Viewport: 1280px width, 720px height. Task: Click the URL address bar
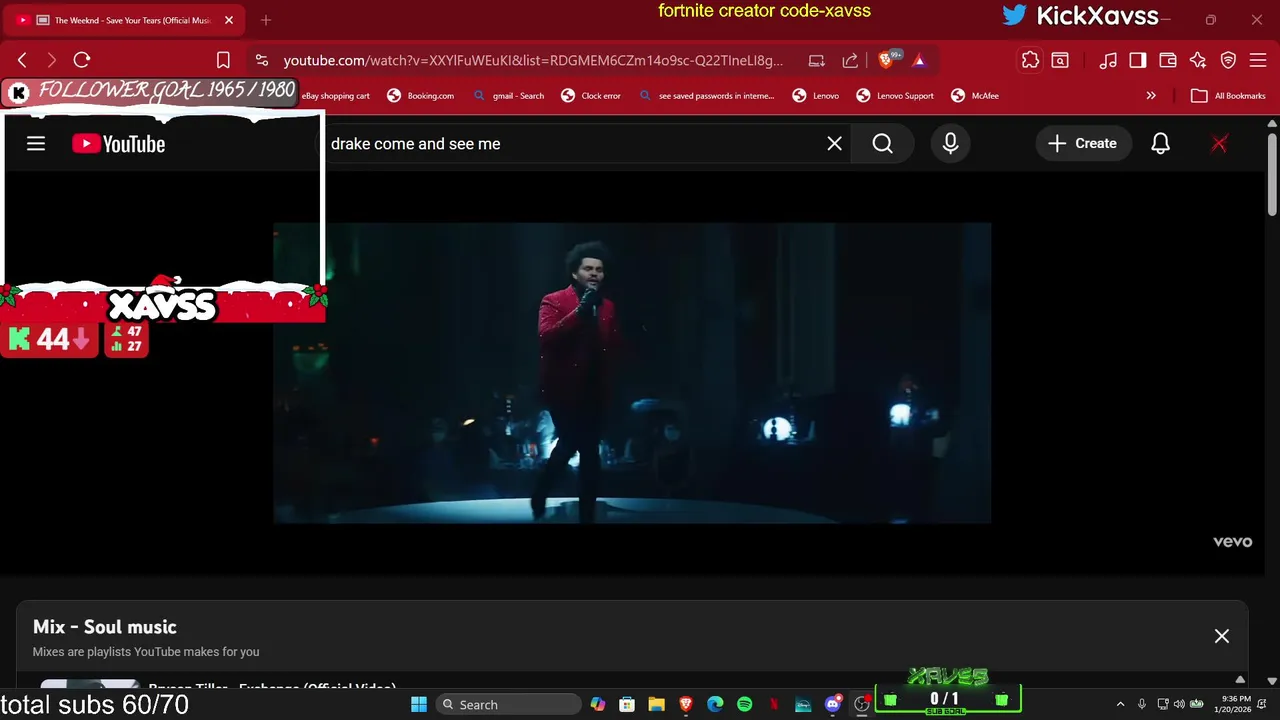(x=533, y=60)
